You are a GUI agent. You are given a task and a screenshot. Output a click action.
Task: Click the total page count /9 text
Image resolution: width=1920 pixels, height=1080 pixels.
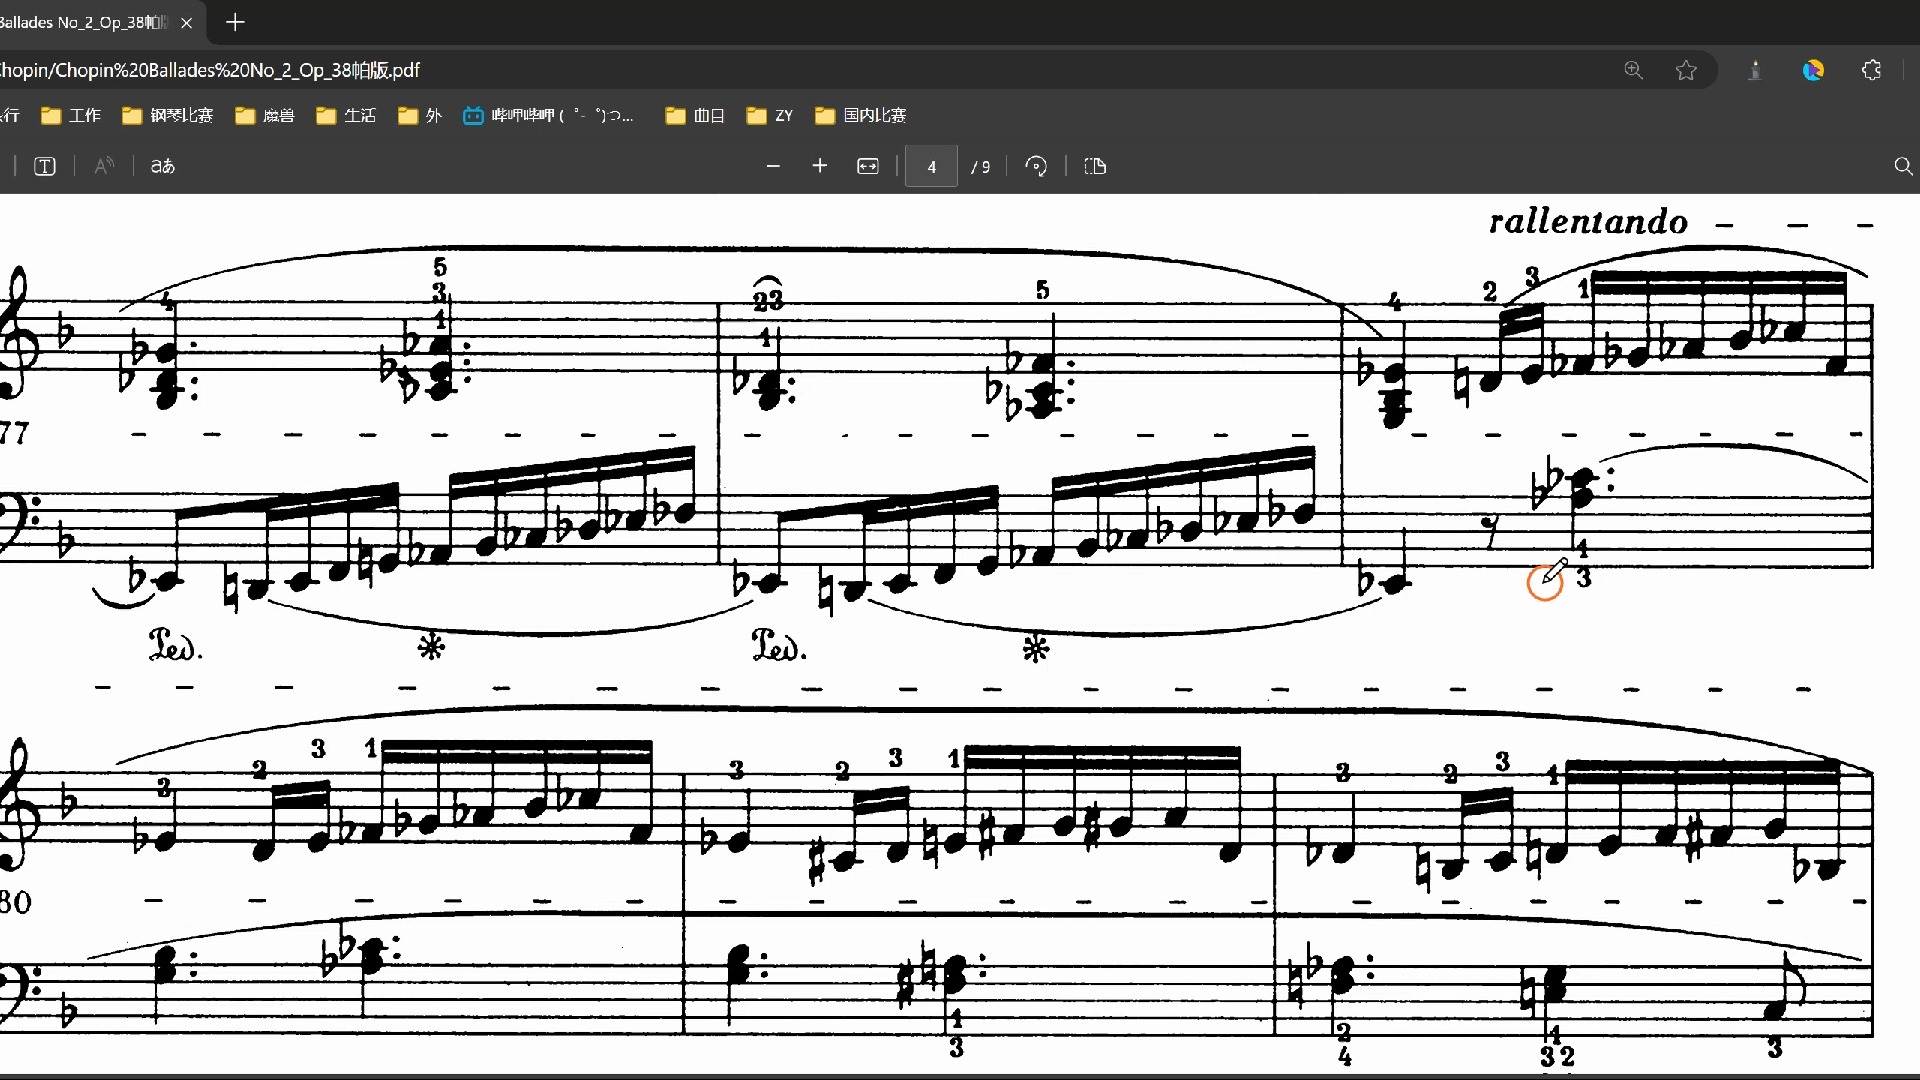(x=981, y=167)
